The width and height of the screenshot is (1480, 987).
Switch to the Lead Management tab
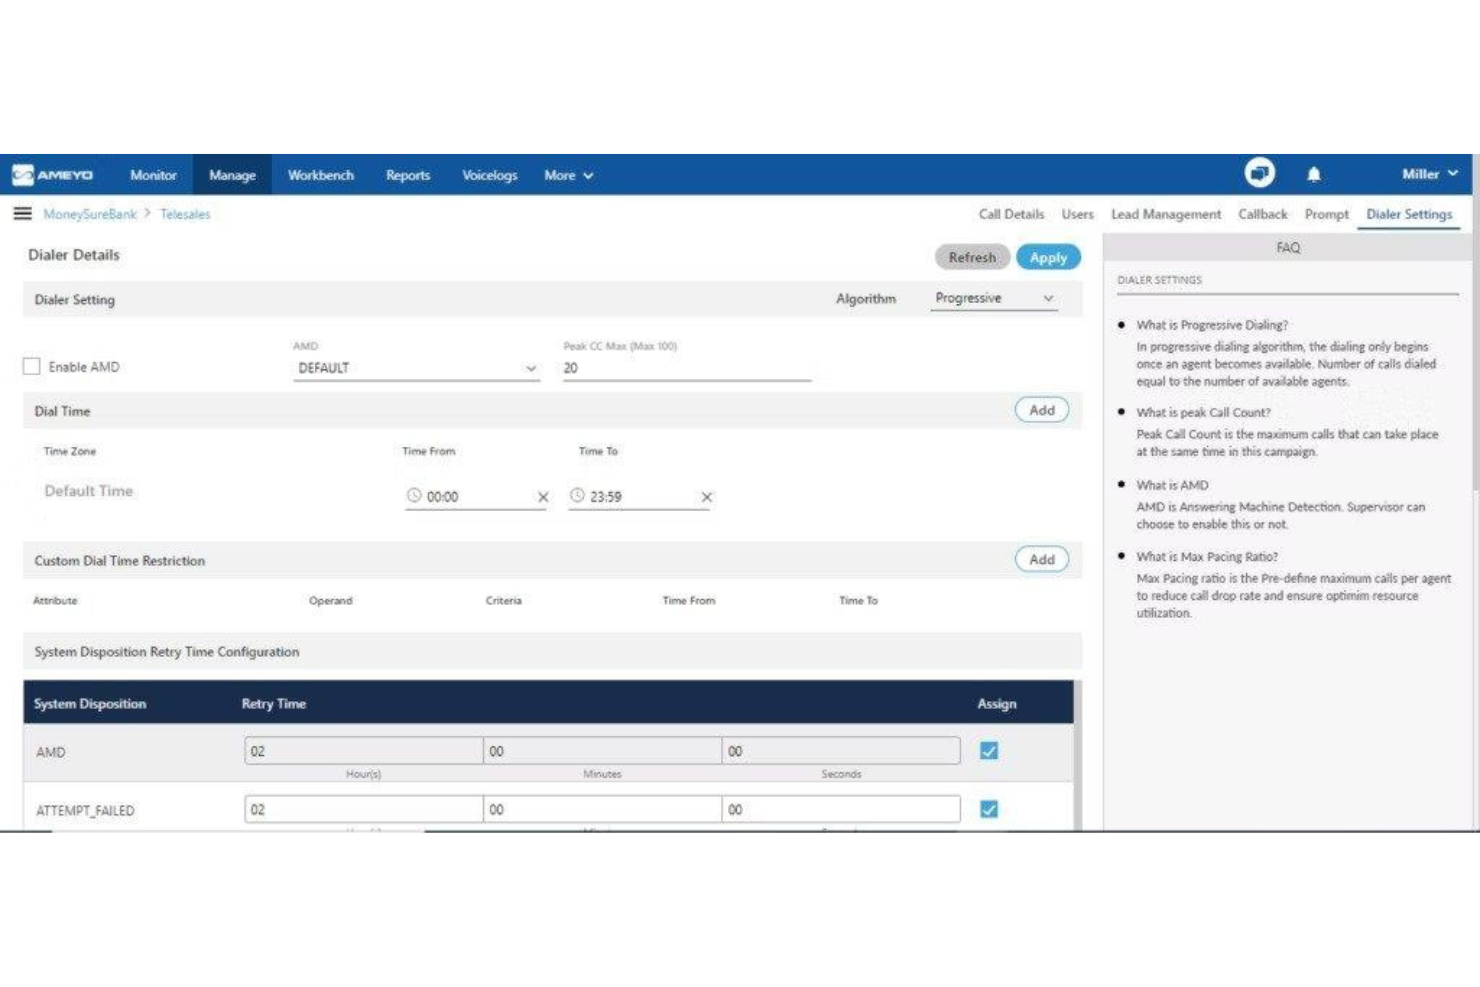point(1165,214)
